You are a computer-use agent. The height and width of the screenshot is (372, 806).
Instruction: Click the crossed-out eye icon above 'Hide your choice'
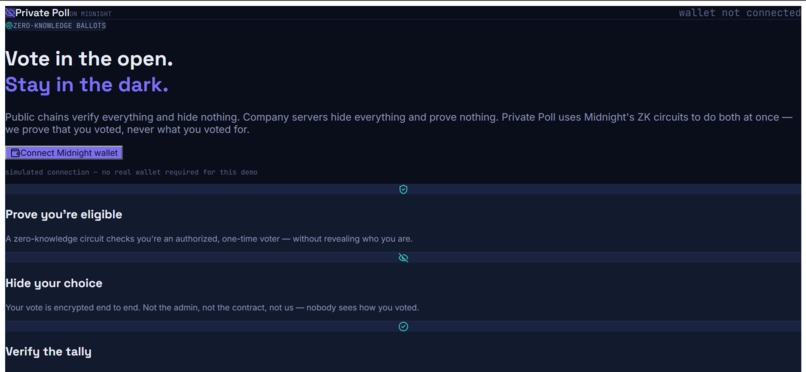[404, 258]
